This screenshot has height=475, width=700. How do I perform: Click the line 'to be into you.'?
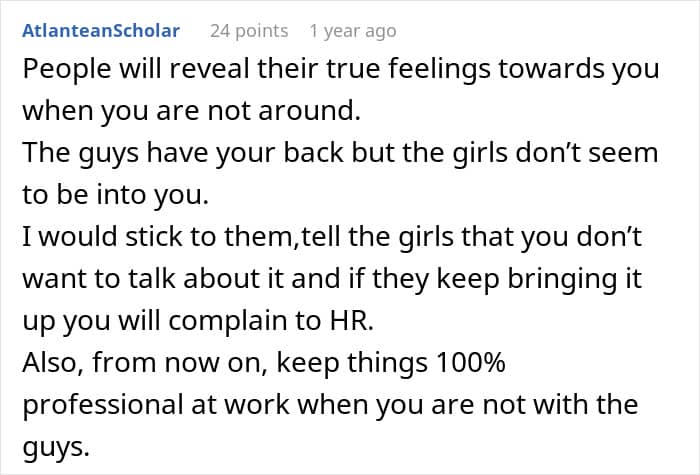(116, 195)
